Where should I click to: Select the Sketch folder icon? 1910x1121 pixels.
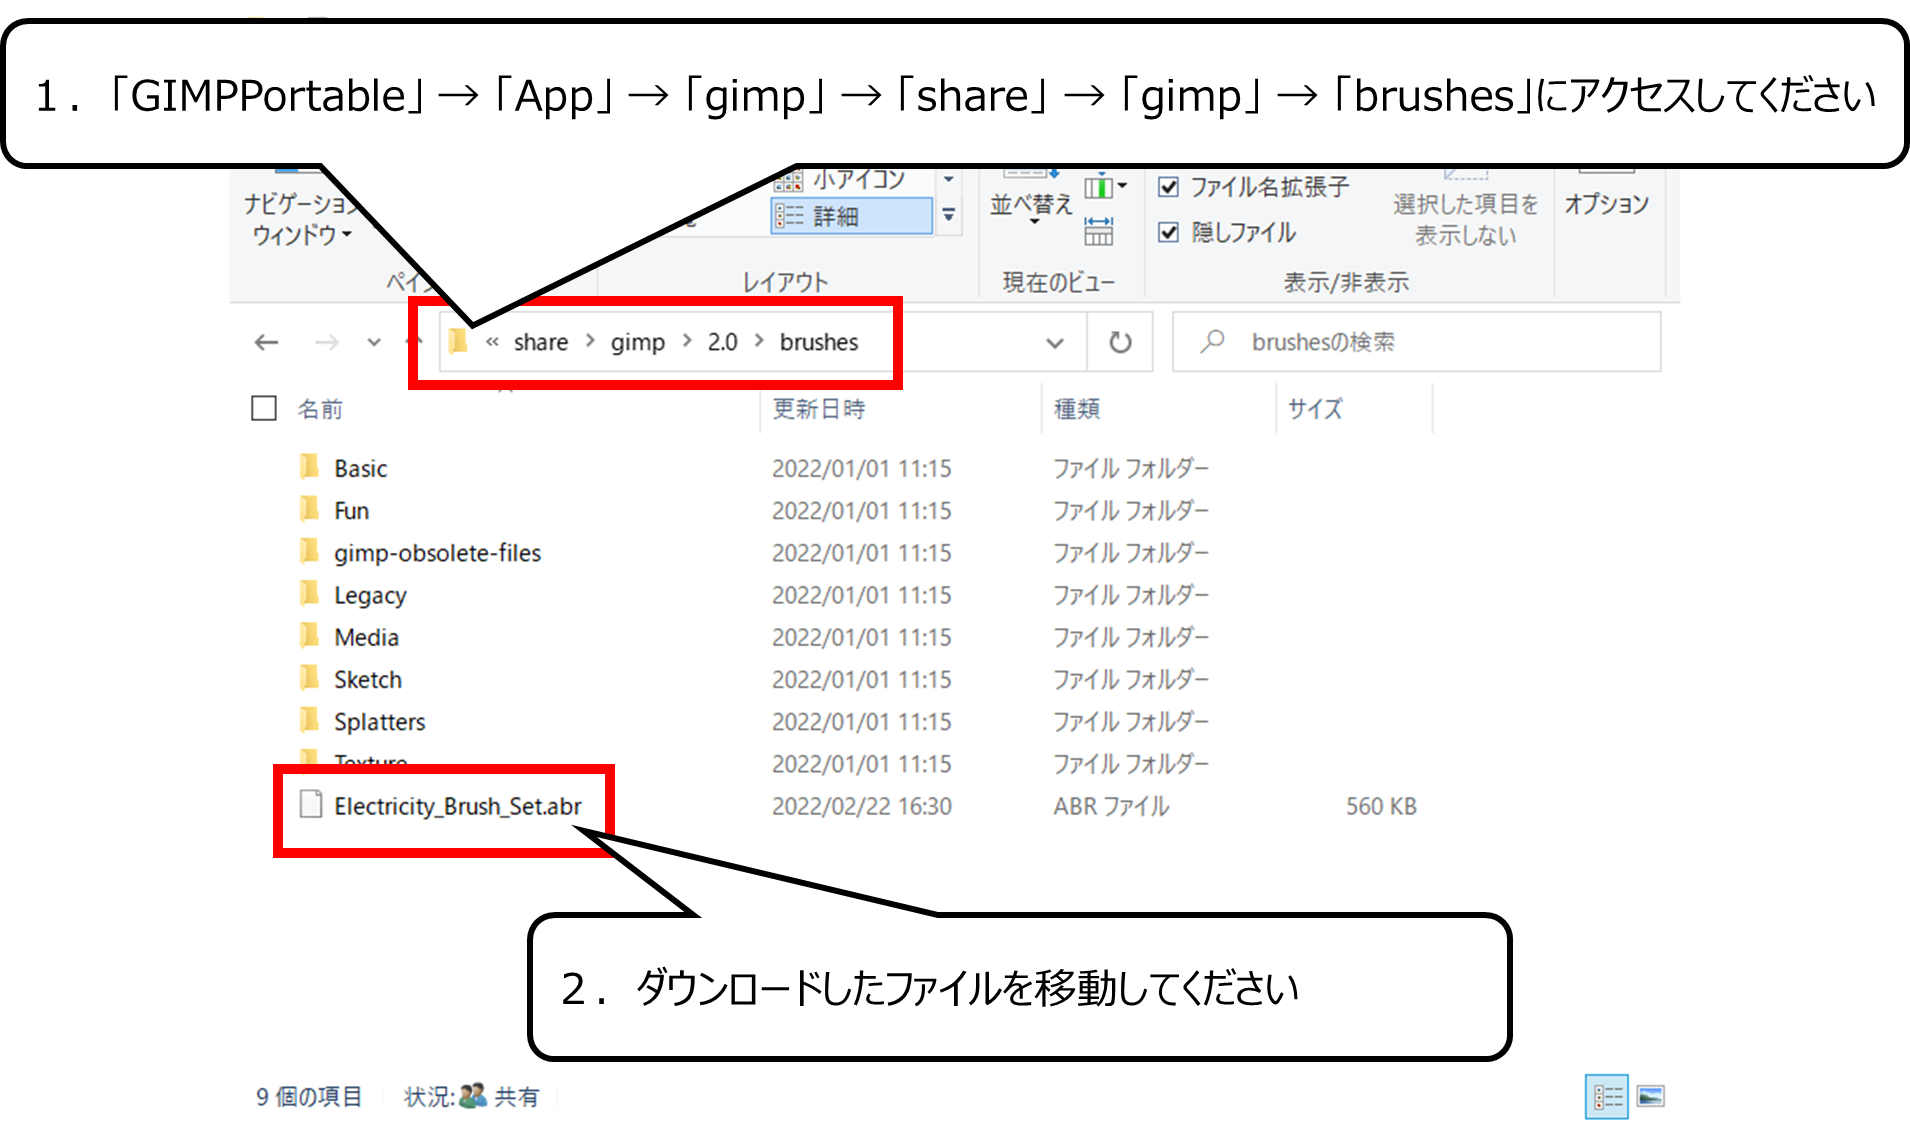coord(310,678)
